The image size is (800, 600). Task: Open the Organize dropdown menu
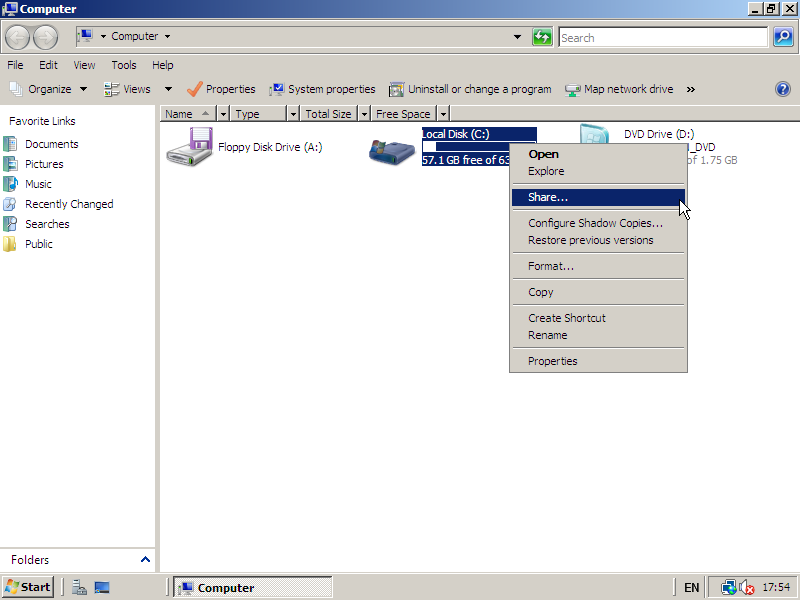tap(48, 89)
